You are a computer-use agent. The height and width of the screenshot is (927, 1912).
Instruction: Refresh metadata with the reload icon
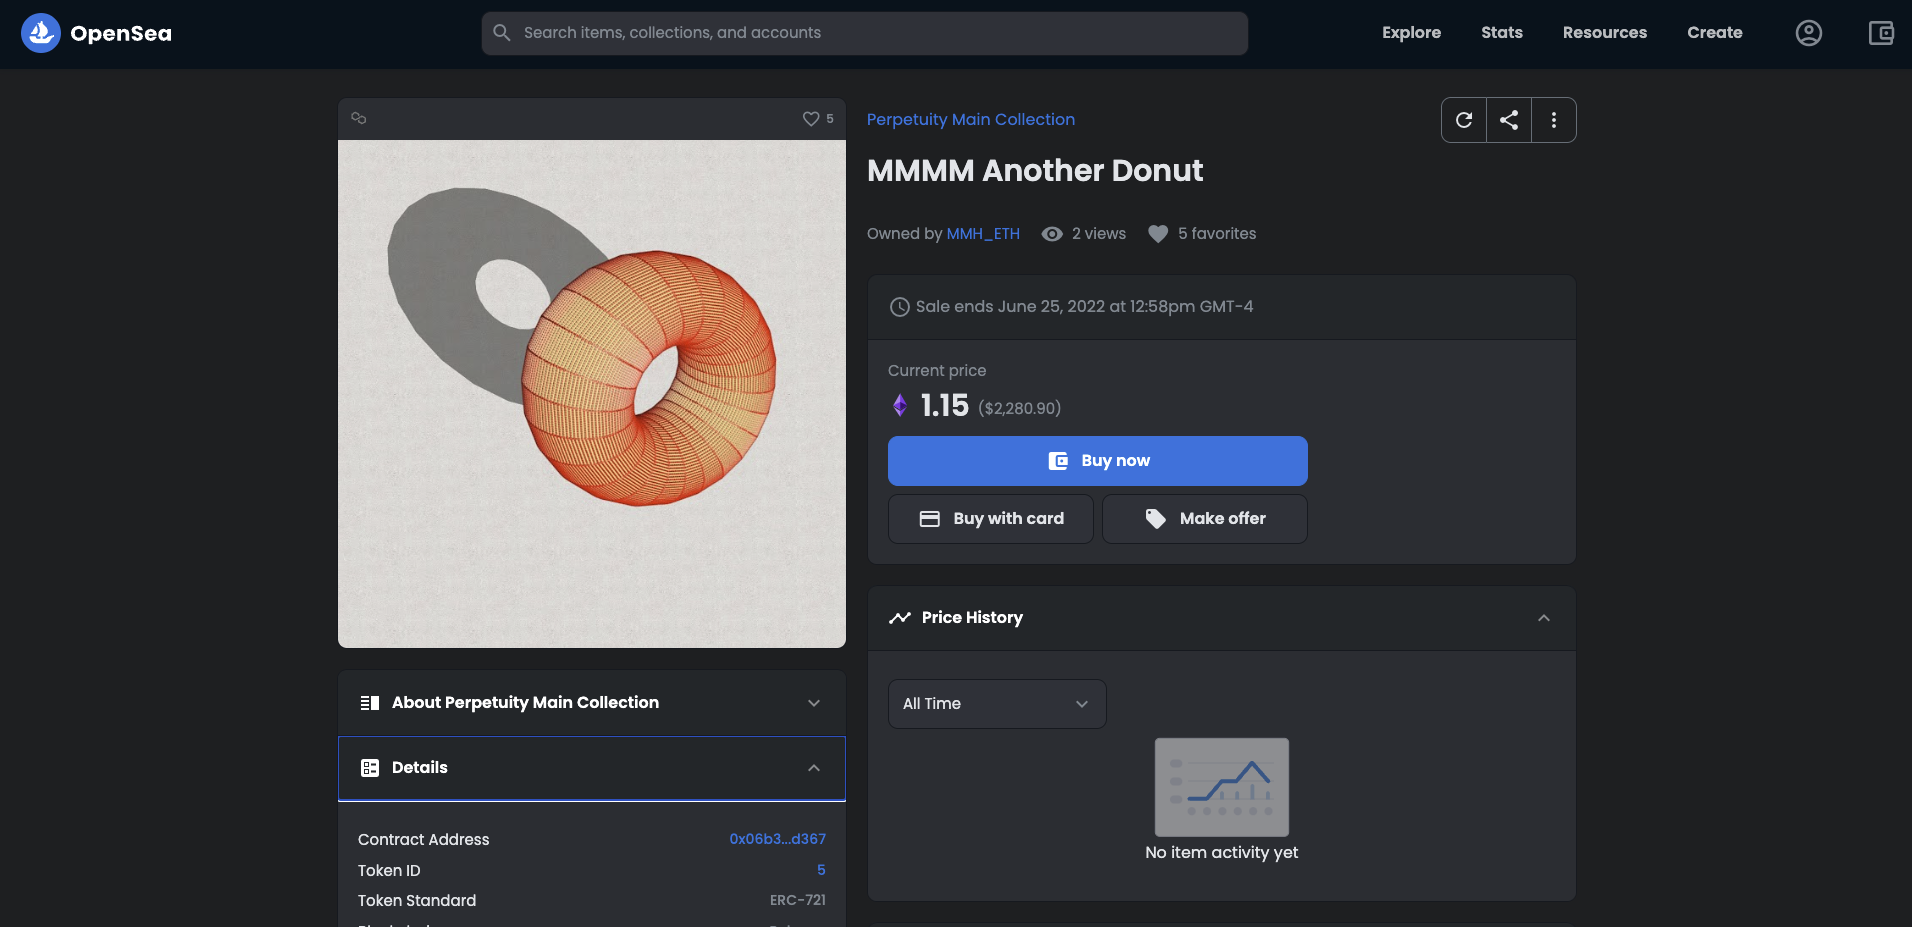(x=1464, y=120)
